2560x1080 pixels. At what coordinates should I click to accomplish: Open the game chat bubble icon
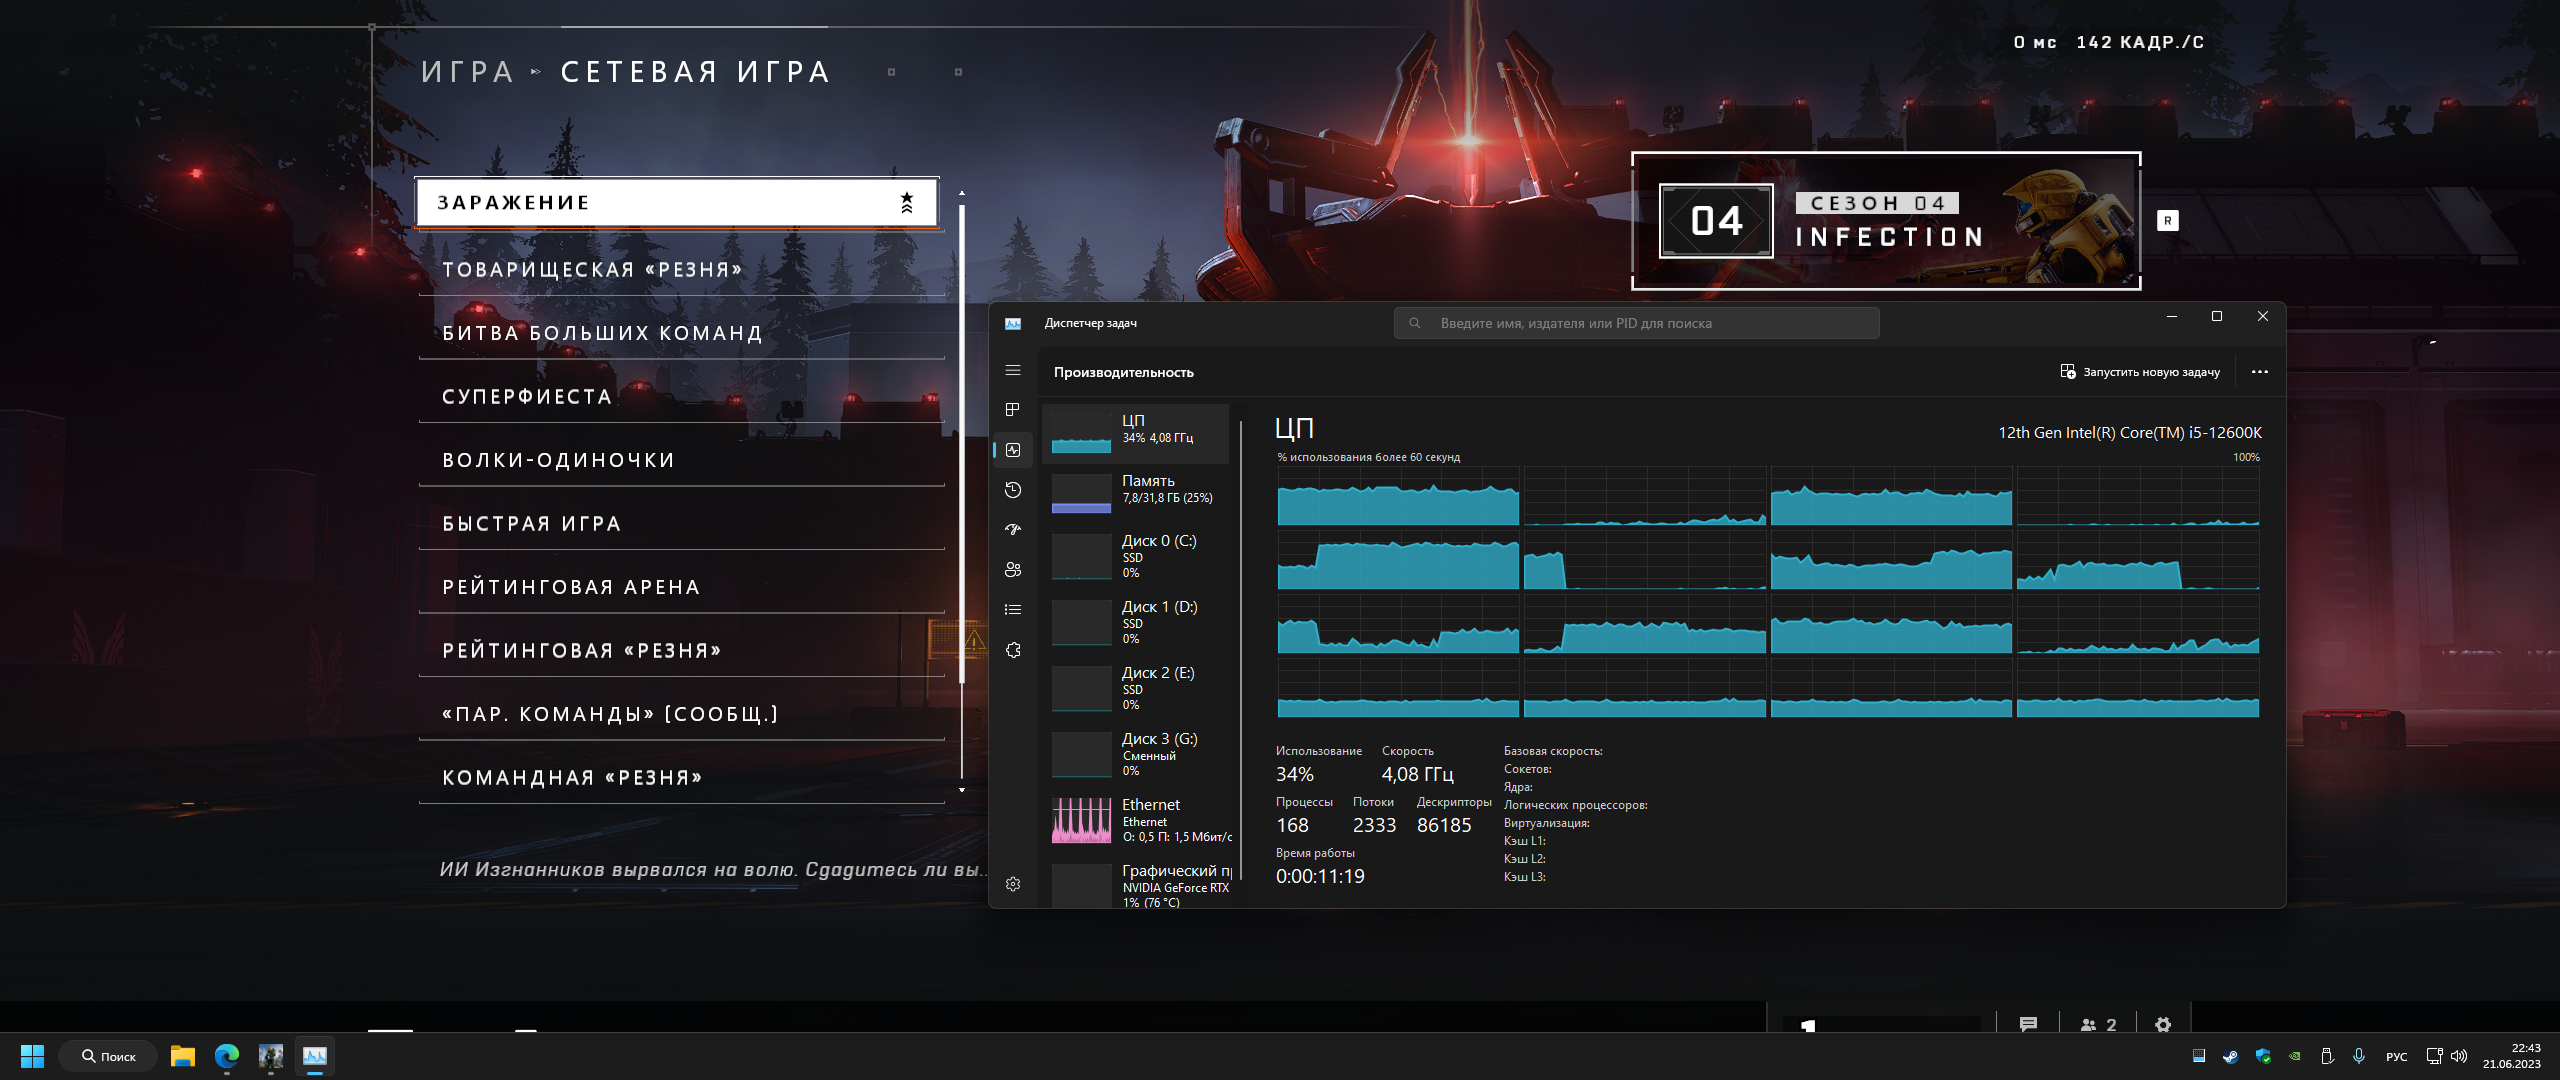click(x=2028, y=1025)
